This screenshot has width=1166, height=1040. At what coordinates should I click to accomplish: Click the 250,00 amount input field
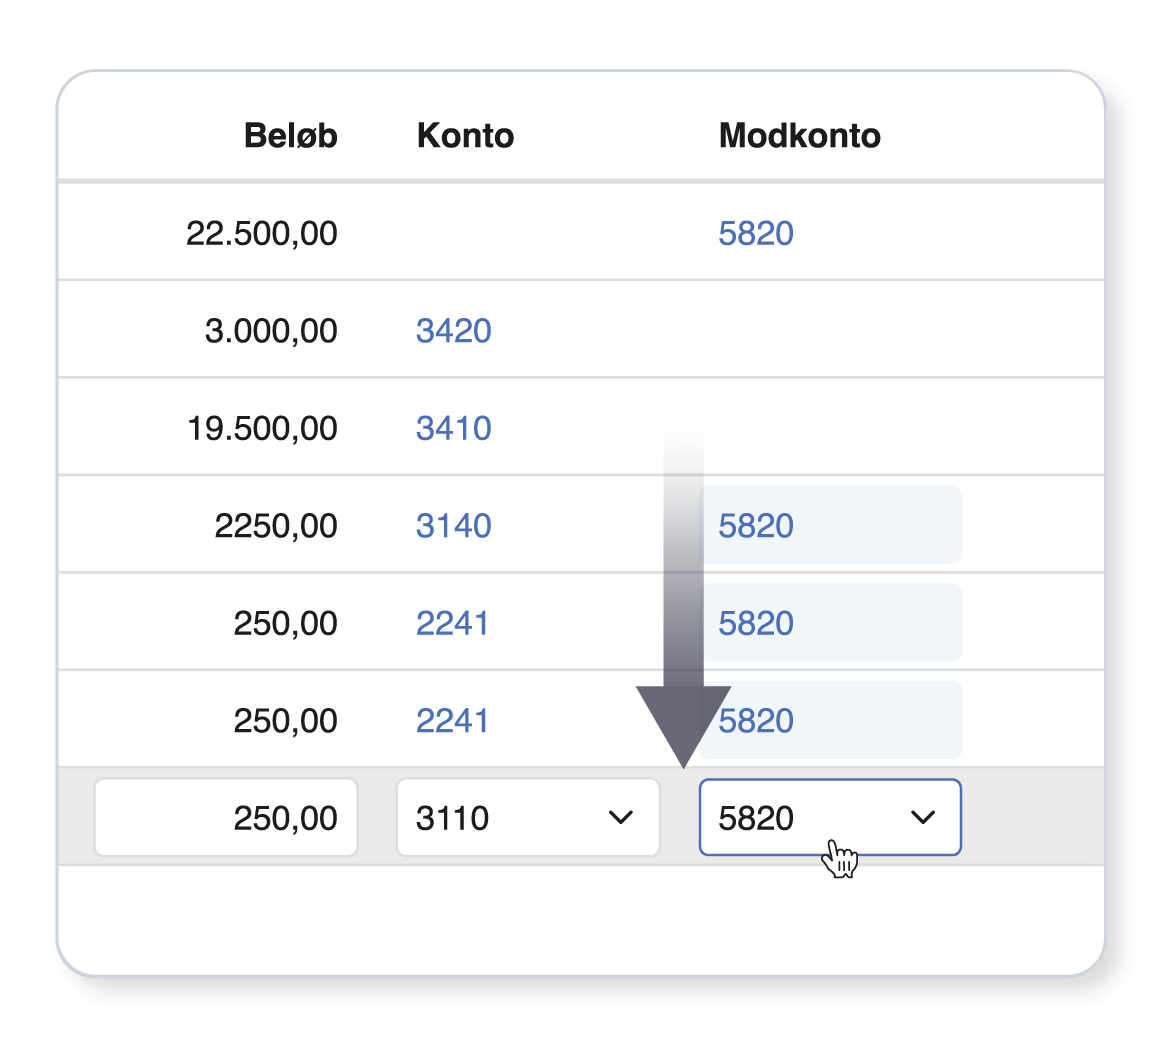coord(226,818)
